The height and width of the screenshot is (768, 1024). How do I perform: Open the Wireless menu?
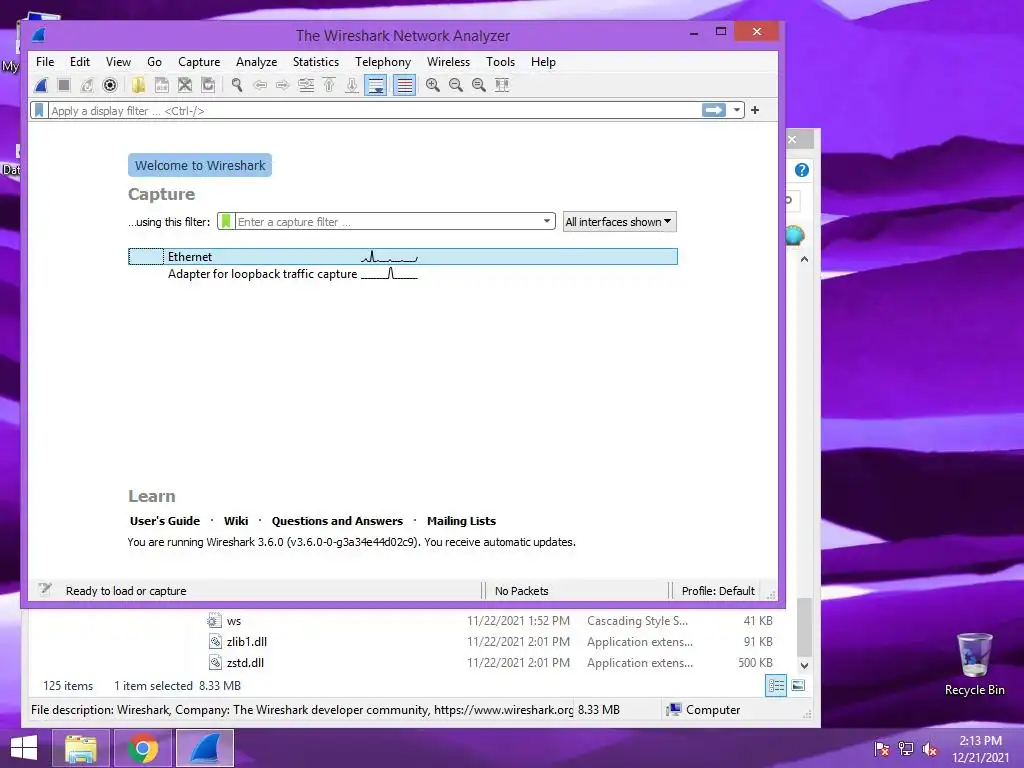(x=448, y=61)
